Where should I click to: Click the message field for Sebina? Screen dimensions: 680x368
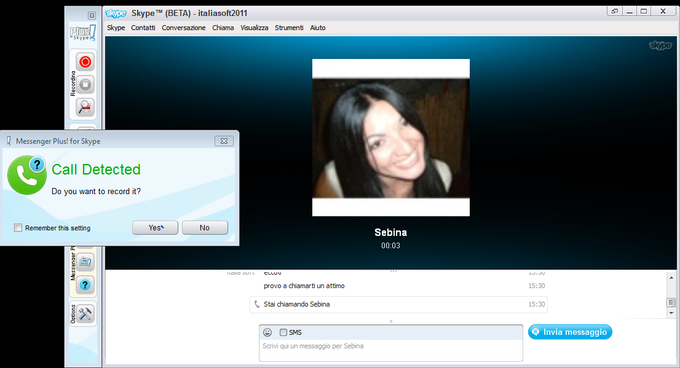391,350
